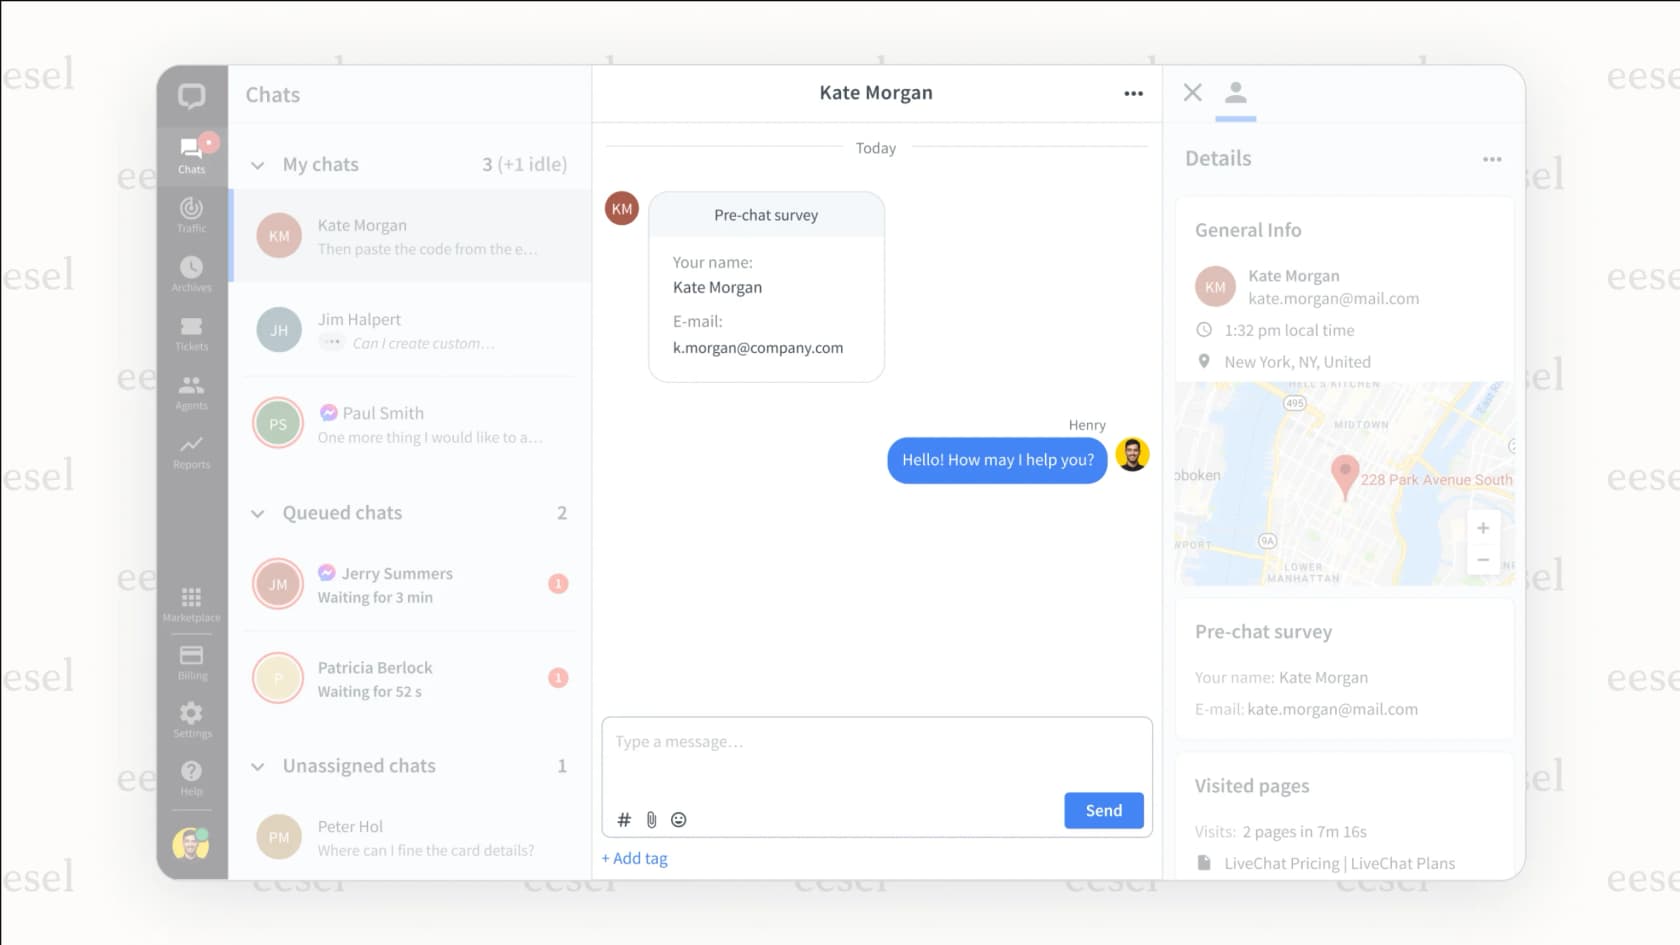Viewport: 1680px width, 945px height.
Task: Click the LiveChat logo icon
Action: tap(192, 96)
